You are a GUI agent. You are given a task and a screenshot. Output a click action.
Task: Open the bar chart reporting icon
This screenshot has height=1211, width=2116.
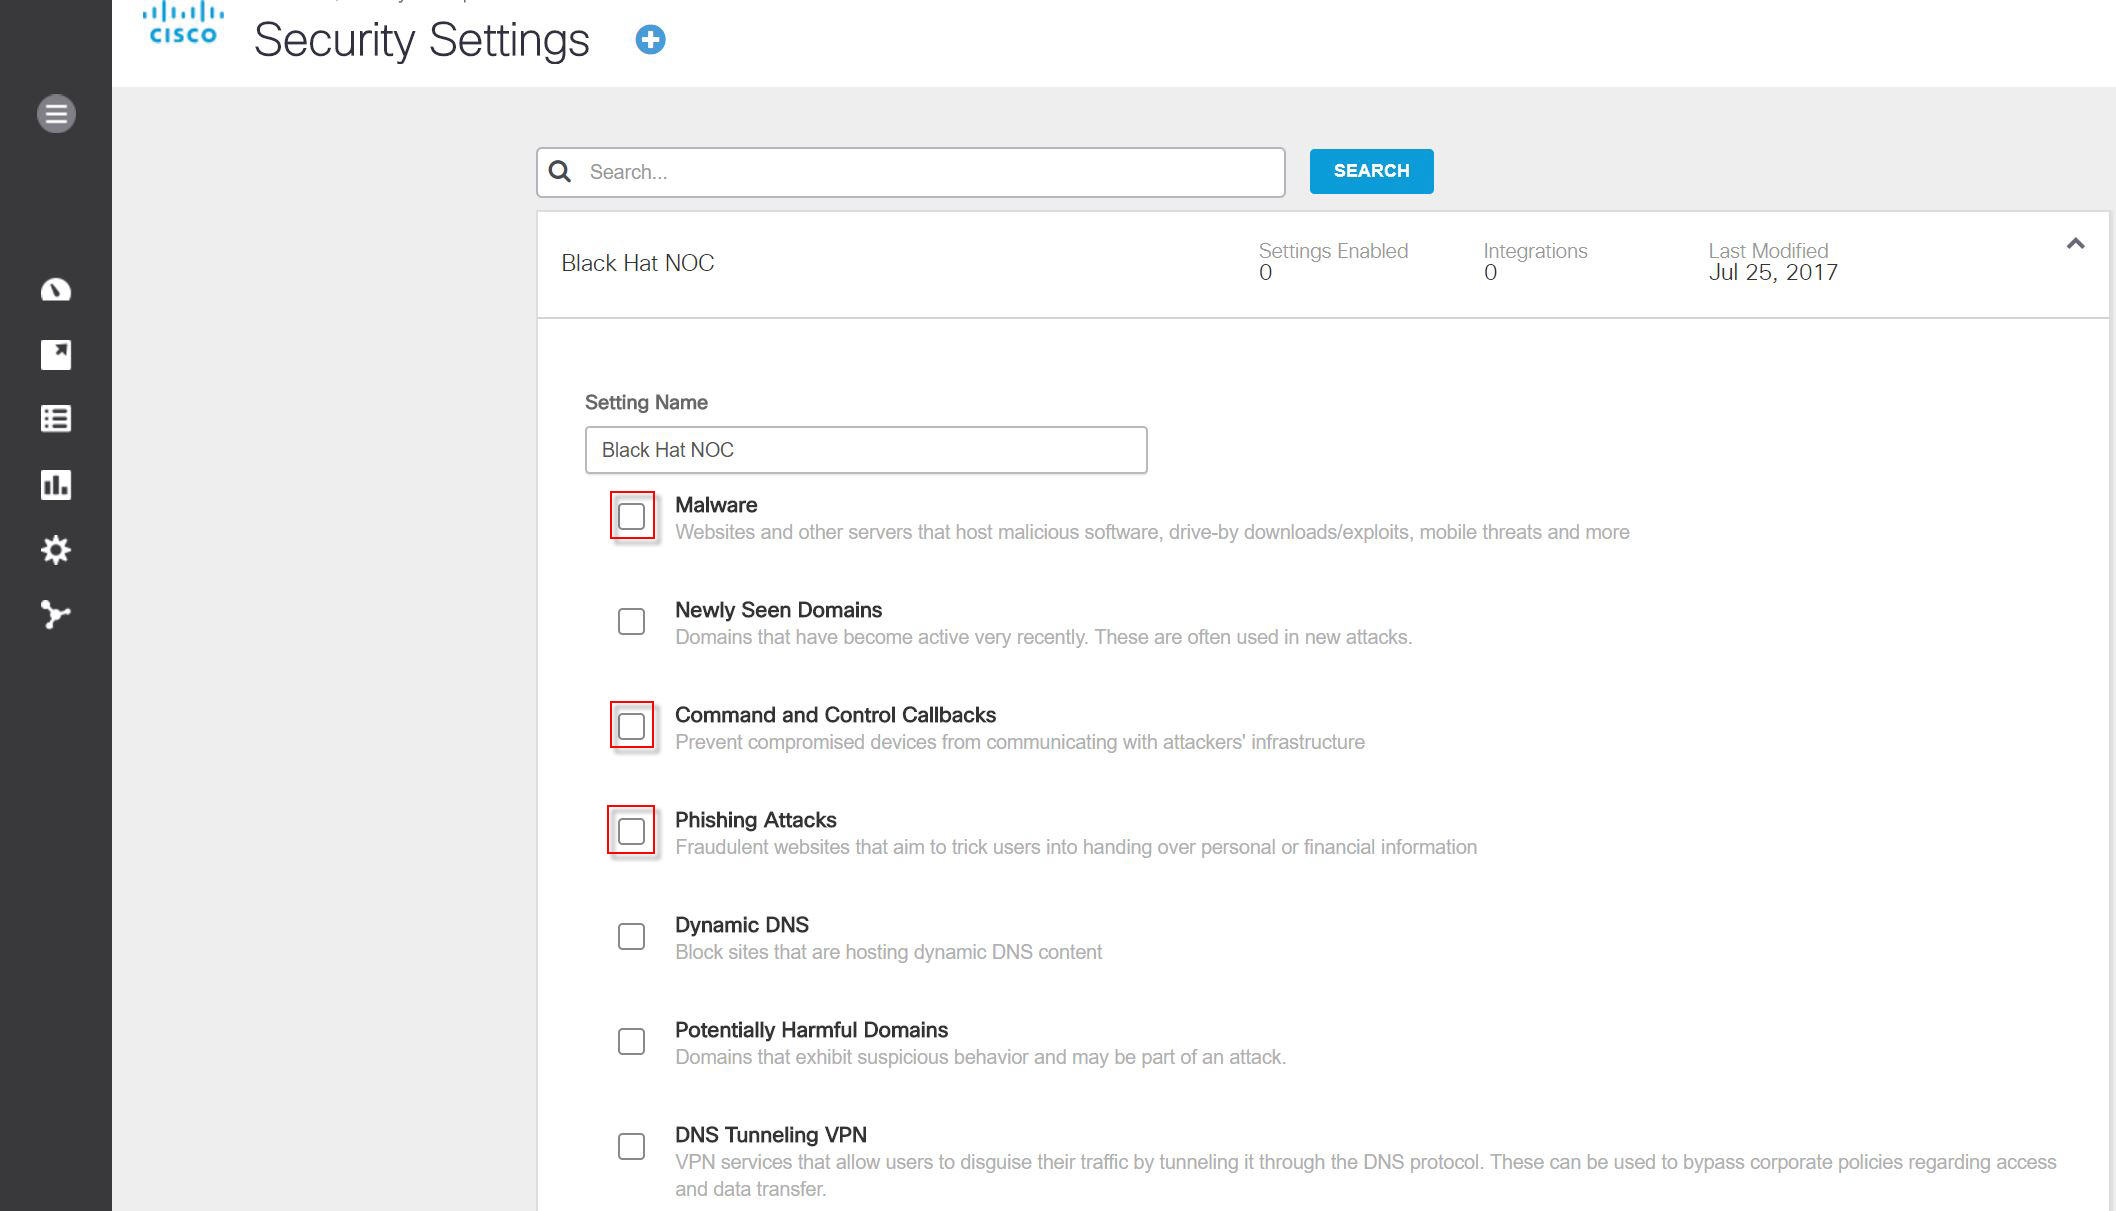(x=56, y=485)
